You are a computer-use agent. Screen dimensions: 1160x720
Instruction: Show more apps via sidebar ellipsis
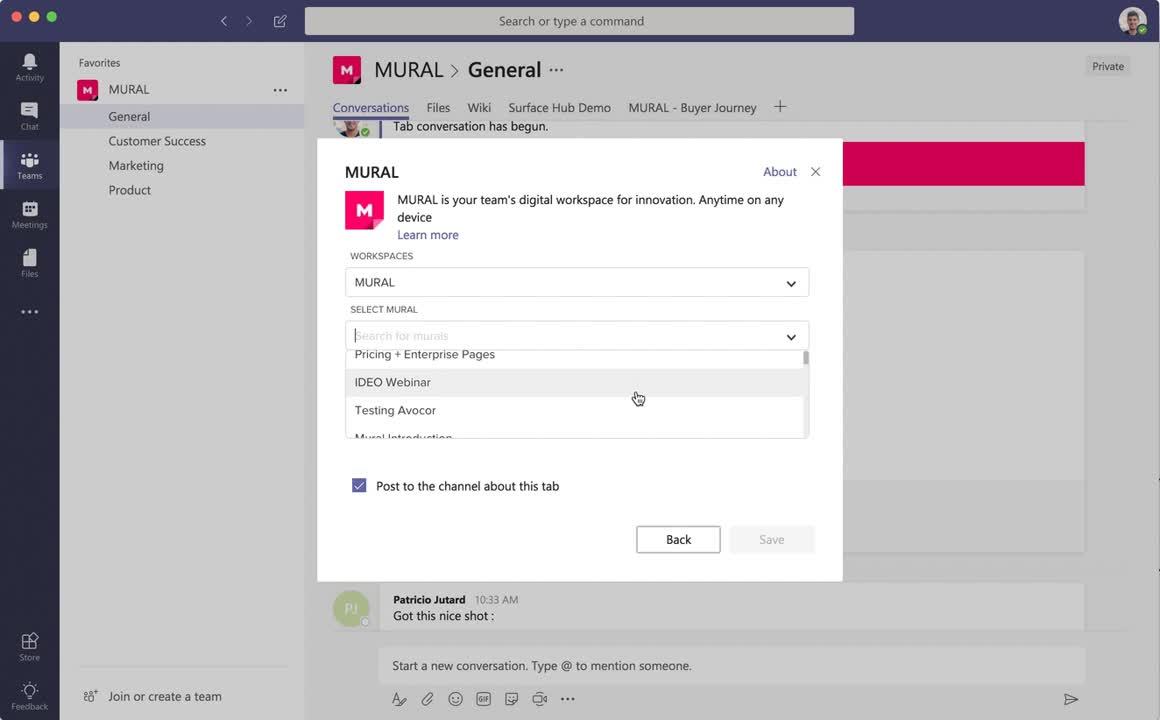coord(30,312)
